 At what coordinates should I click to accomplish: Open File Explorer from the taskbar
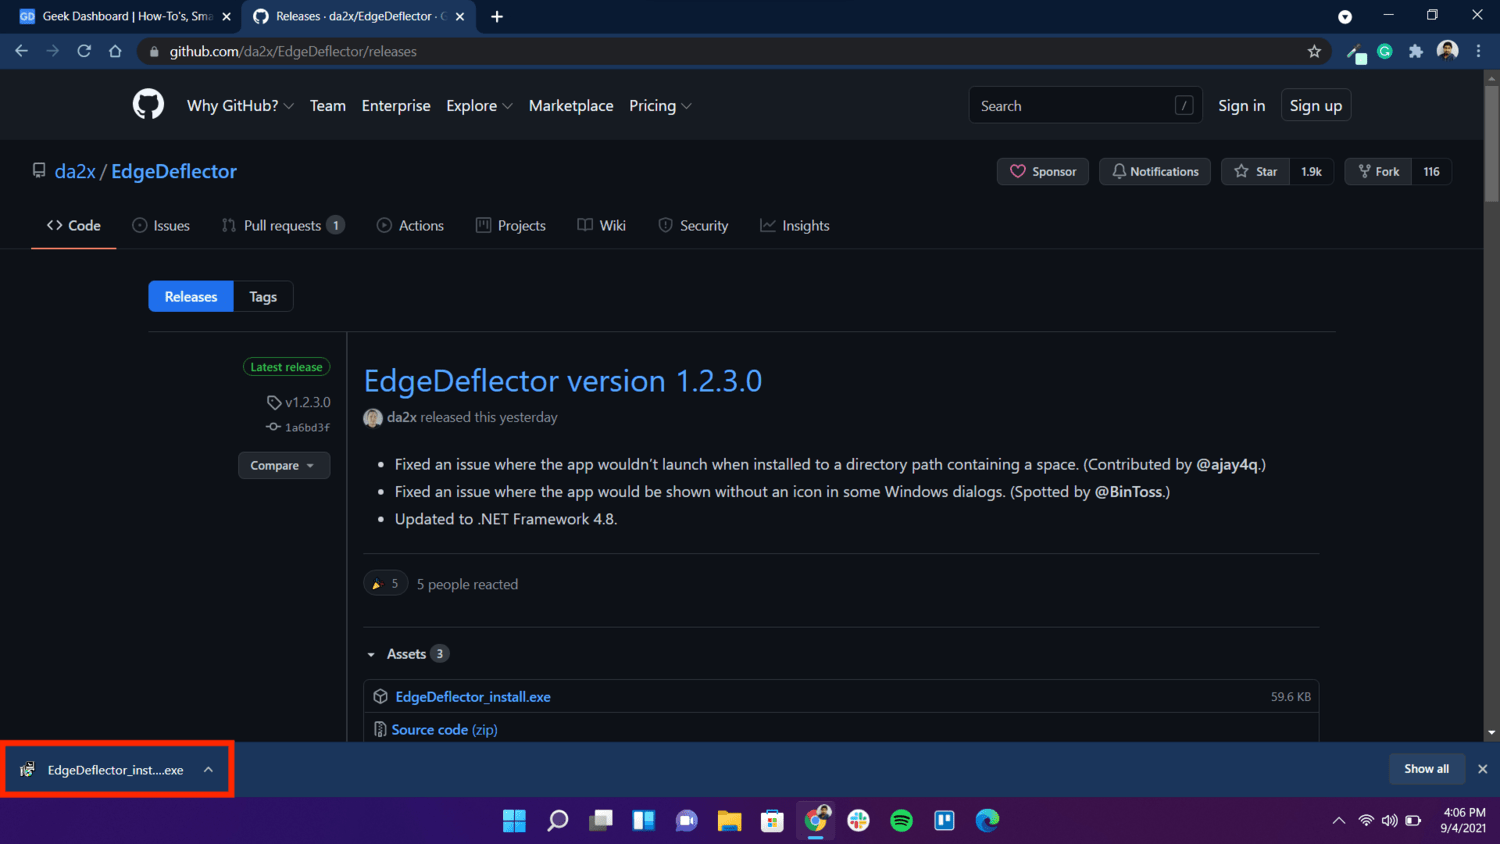pyautogui.click(x=729, y=821)
